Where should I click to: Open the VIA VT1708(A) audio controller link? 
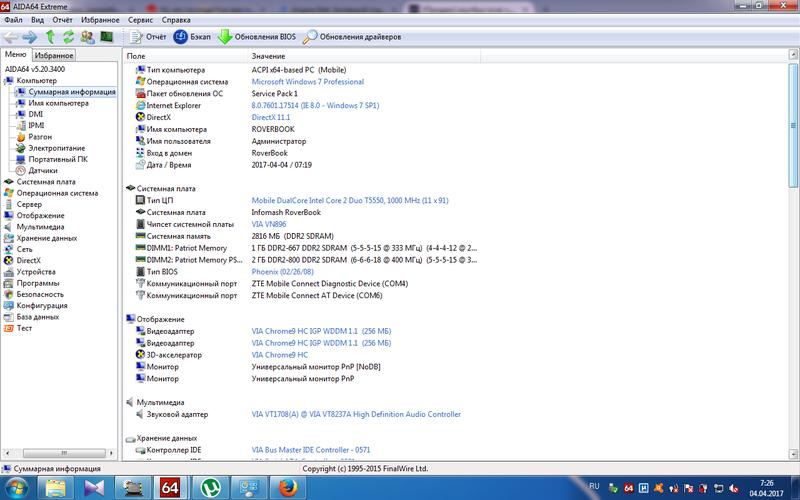(356, 414)
